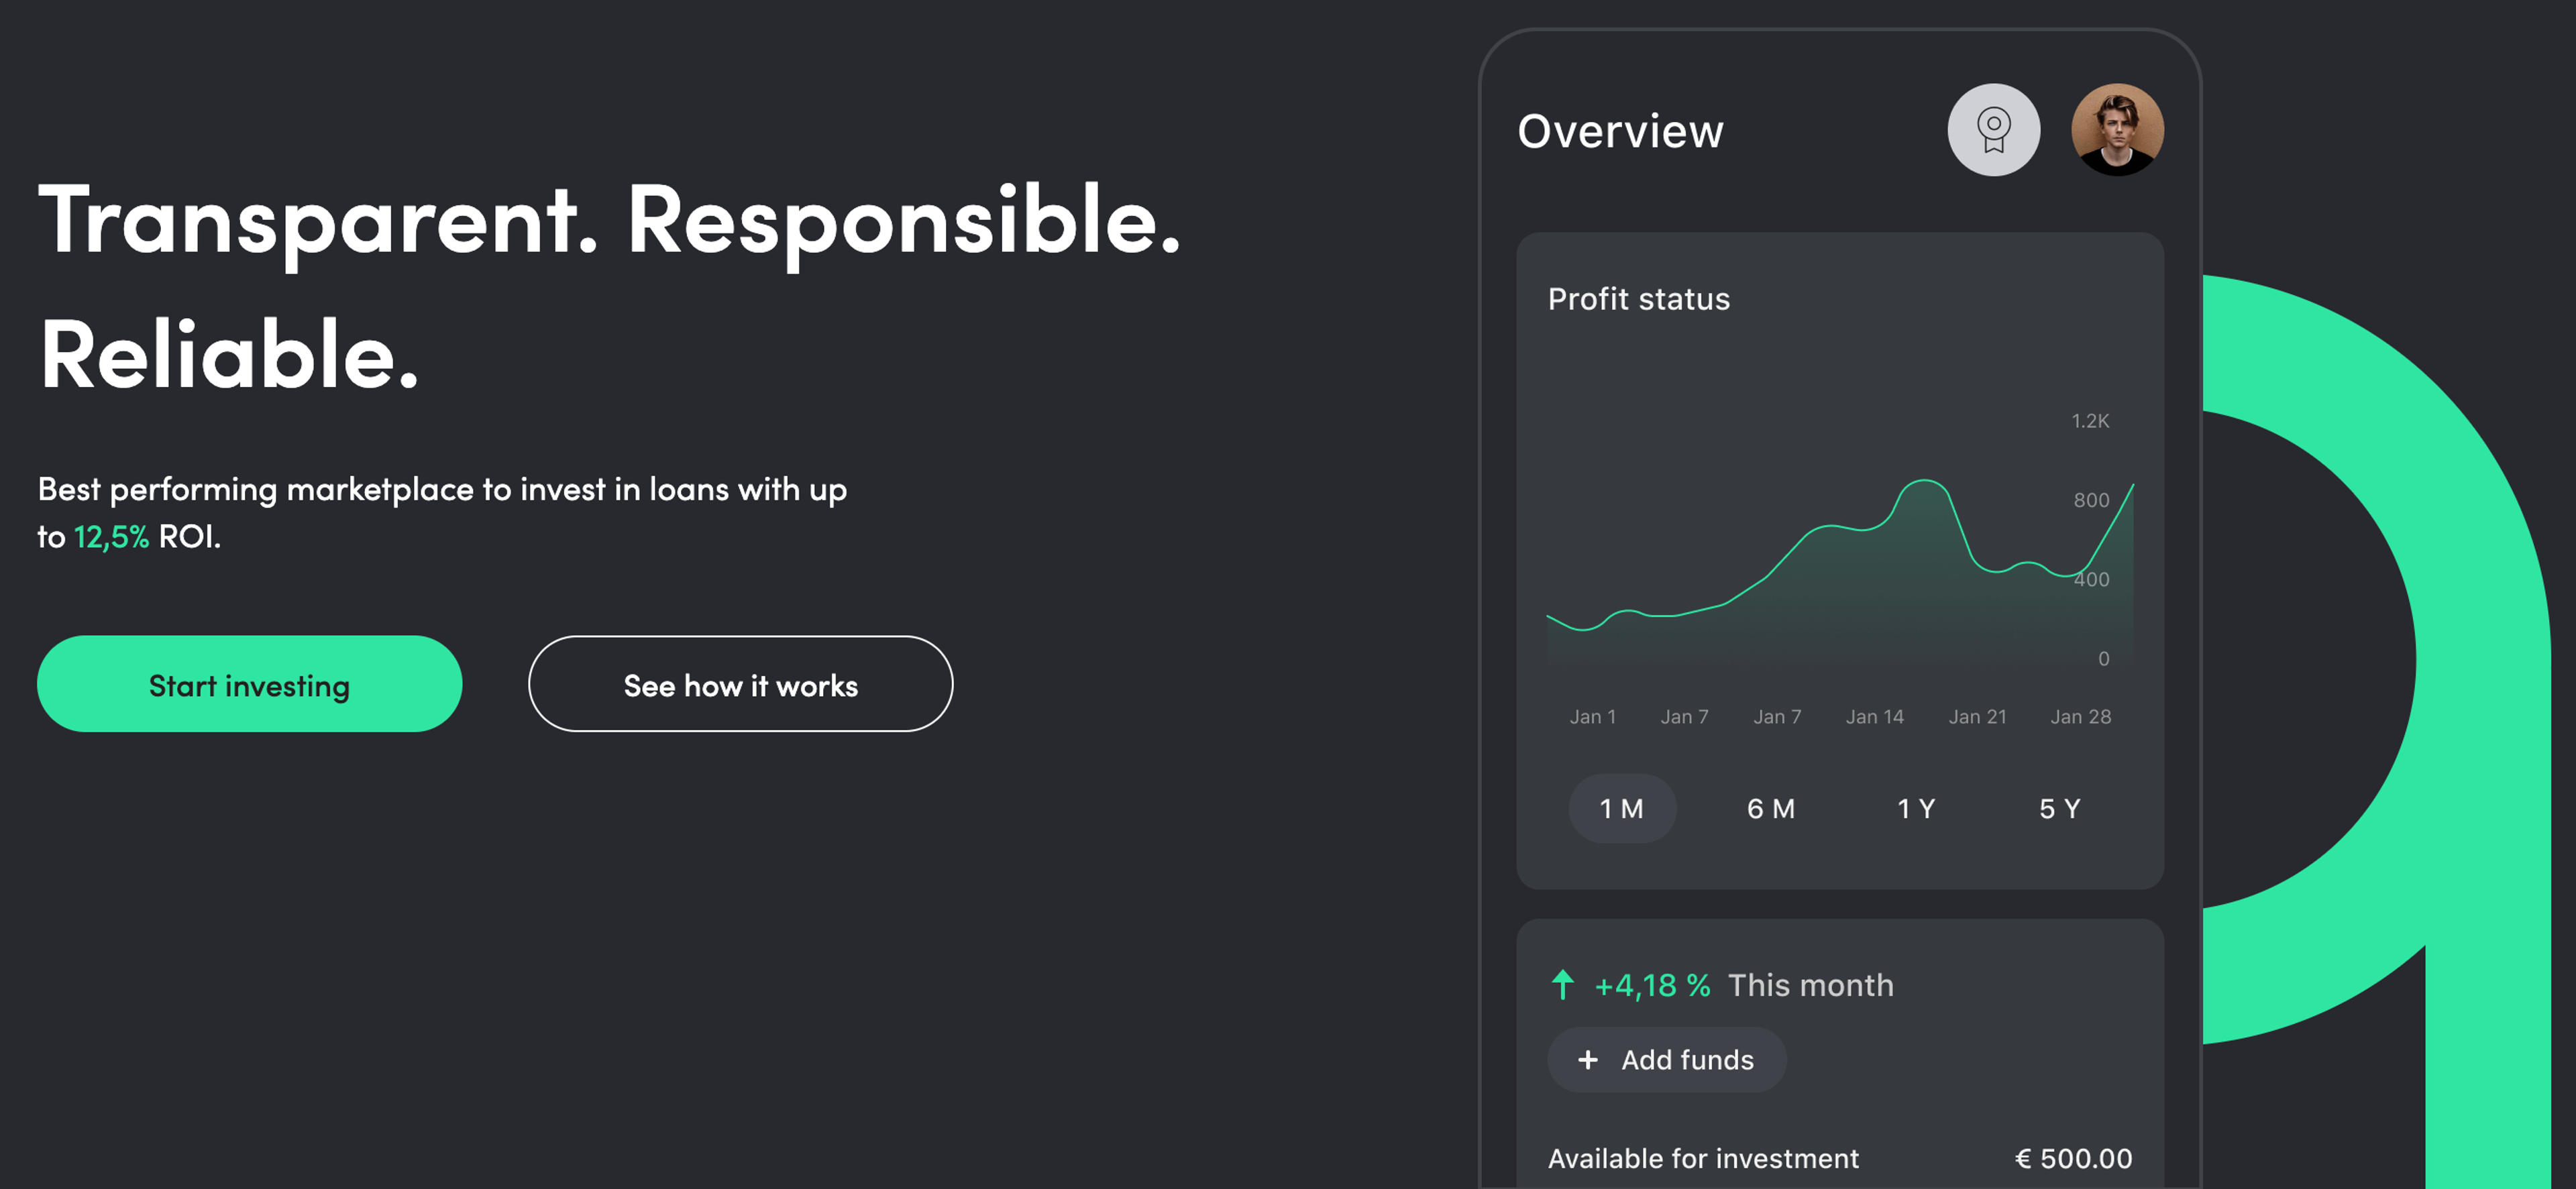Drag the profit status chart timeline slider
The width and height of the screenshot is (2576, 1189).
[x=1618, y=806]
